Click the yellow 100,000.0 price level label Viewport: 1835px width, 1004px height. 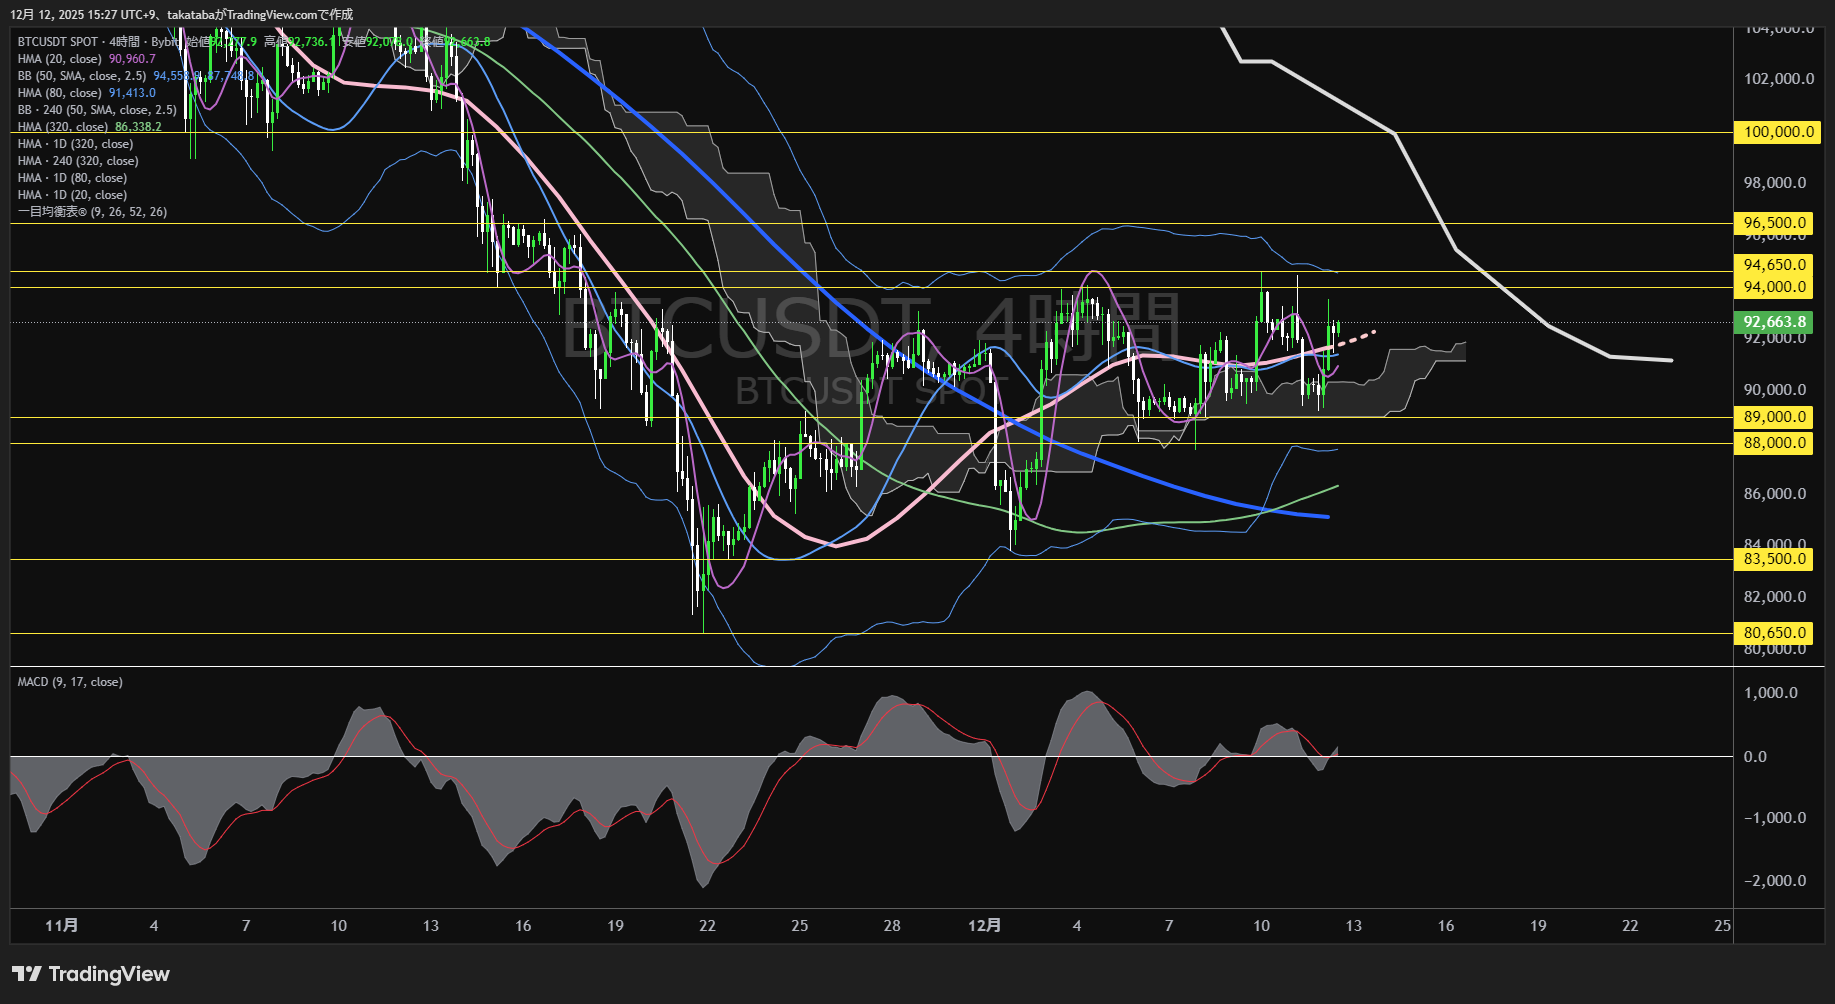1778,132
